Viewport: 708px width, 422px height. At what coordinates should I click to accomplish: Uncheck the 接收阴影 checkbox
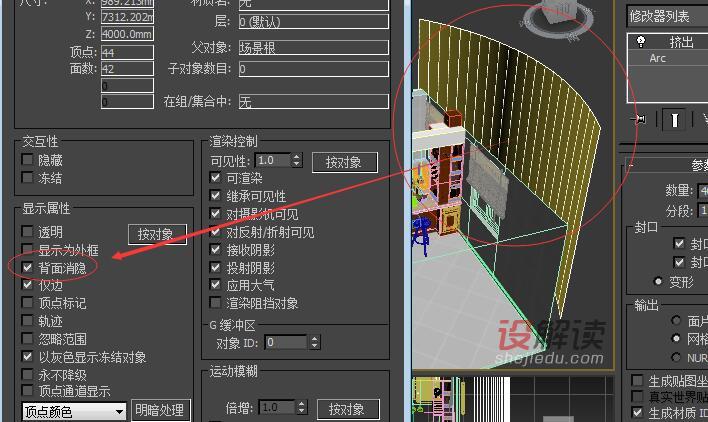(x=215, y=250)
